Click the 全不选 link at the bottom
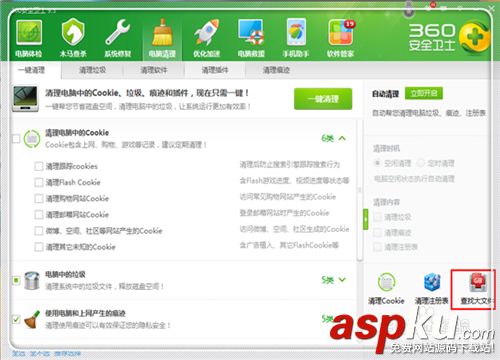Viewport: 500px width, 360px height. [40, 353]
